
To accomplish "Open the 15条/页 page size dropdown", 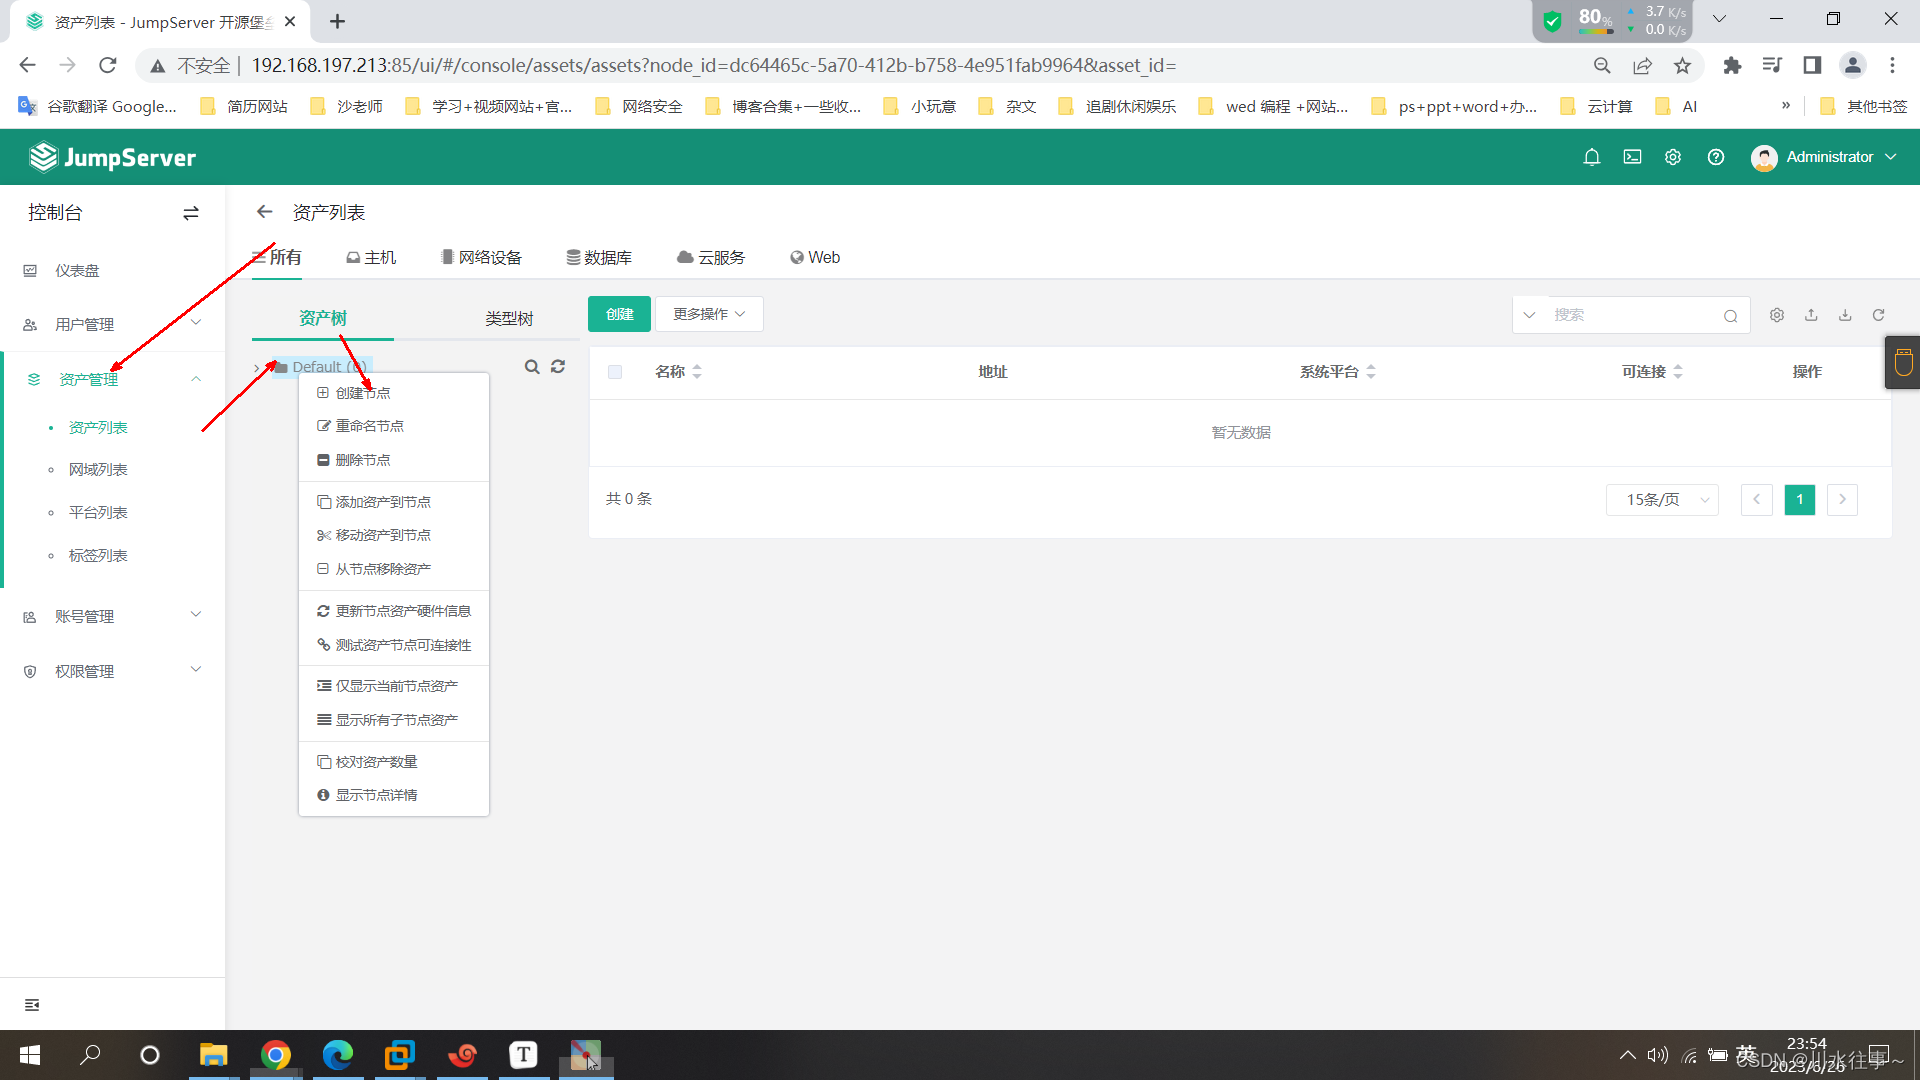I will point(1662,499).
